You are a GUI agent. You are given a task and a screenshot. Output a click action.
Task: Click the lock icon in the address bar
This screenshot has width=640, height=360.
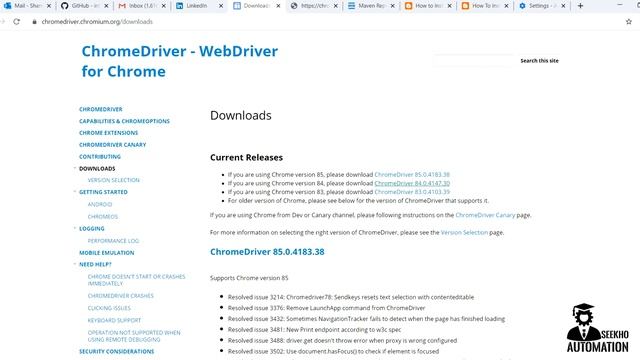point(34,22)
